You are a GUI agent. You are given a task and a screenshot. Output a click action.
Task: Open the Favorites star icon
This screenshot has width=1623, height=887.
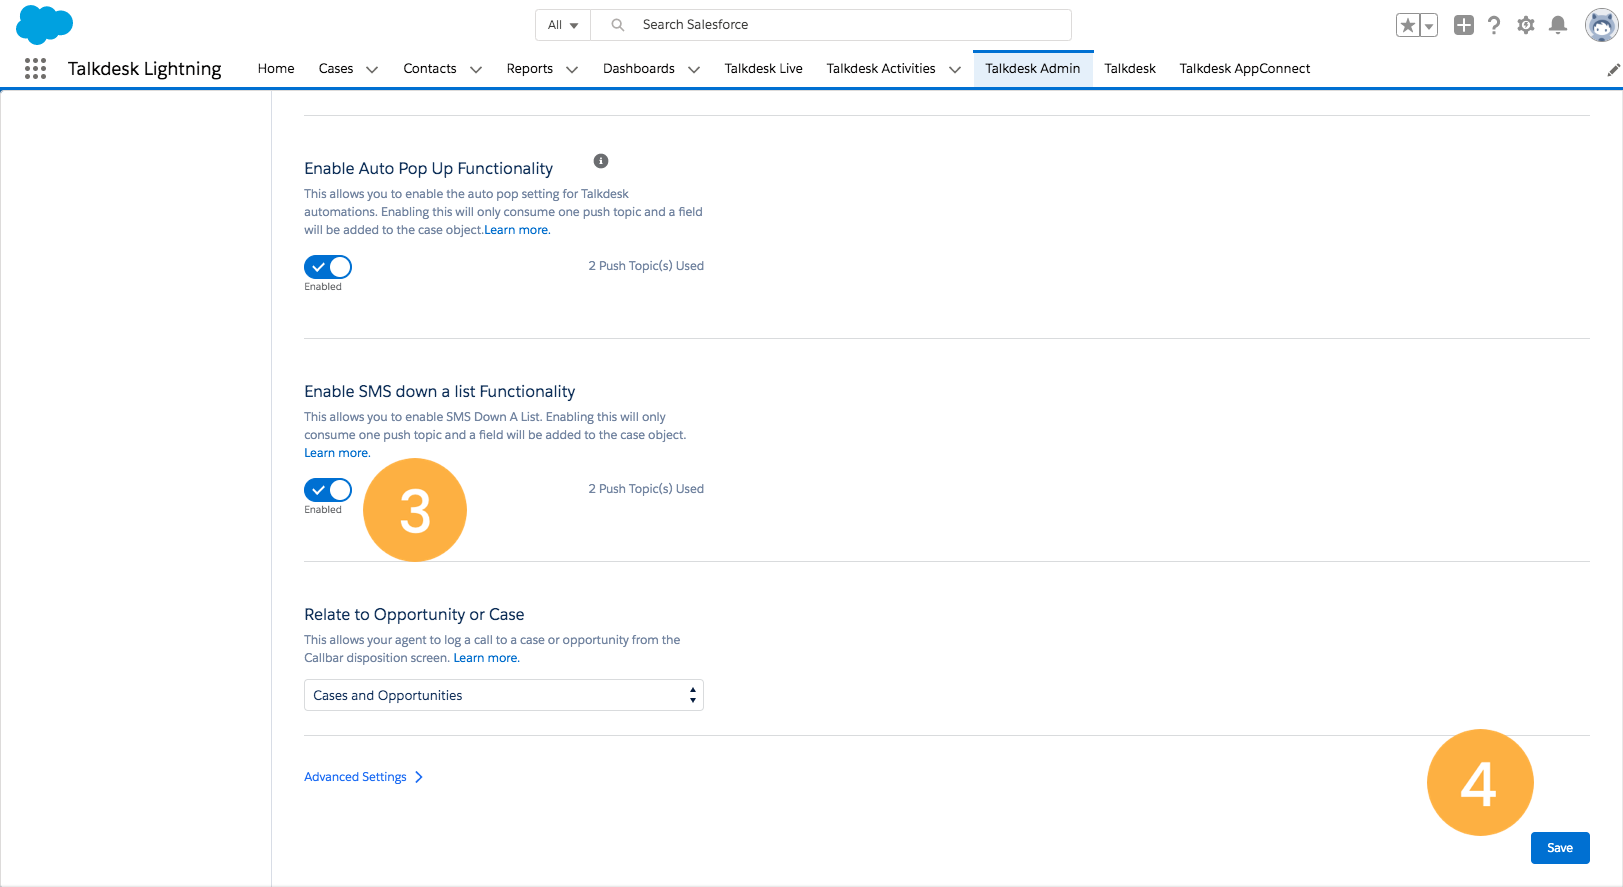point(1407,26)
